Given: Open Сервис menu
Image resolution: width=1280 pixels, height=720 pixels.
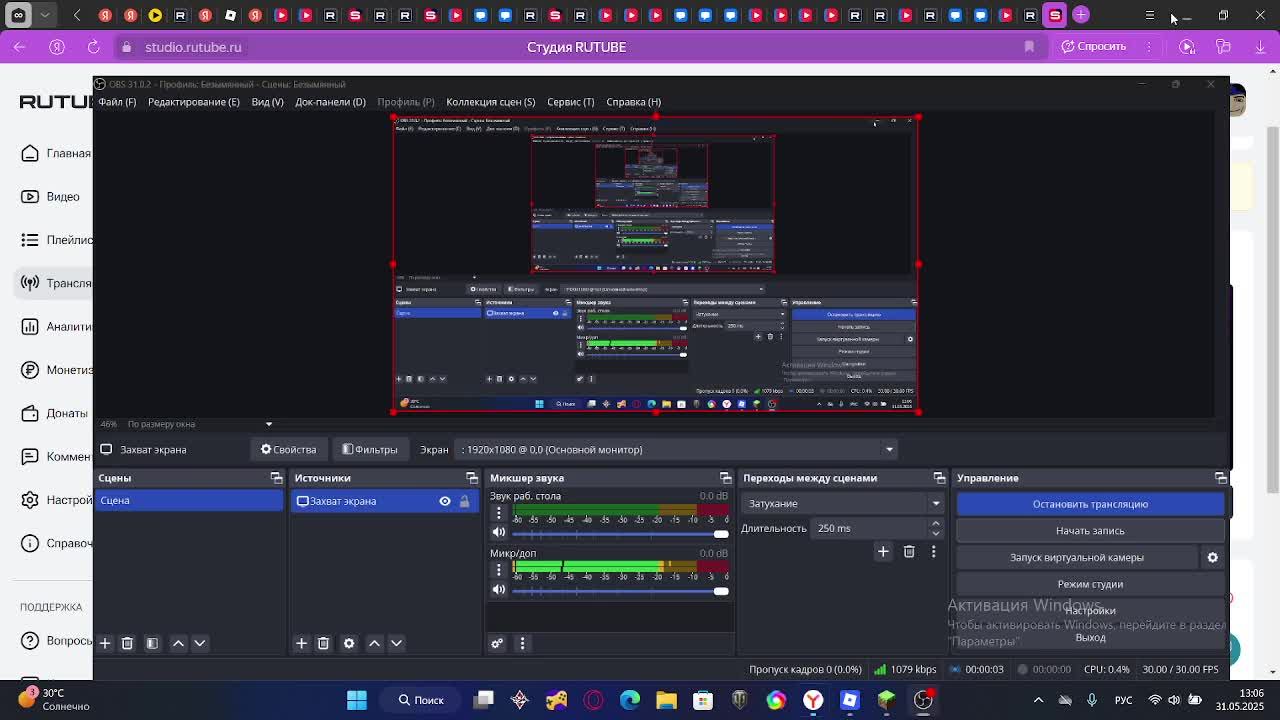Looking at the screenshot, I should 570,102.
